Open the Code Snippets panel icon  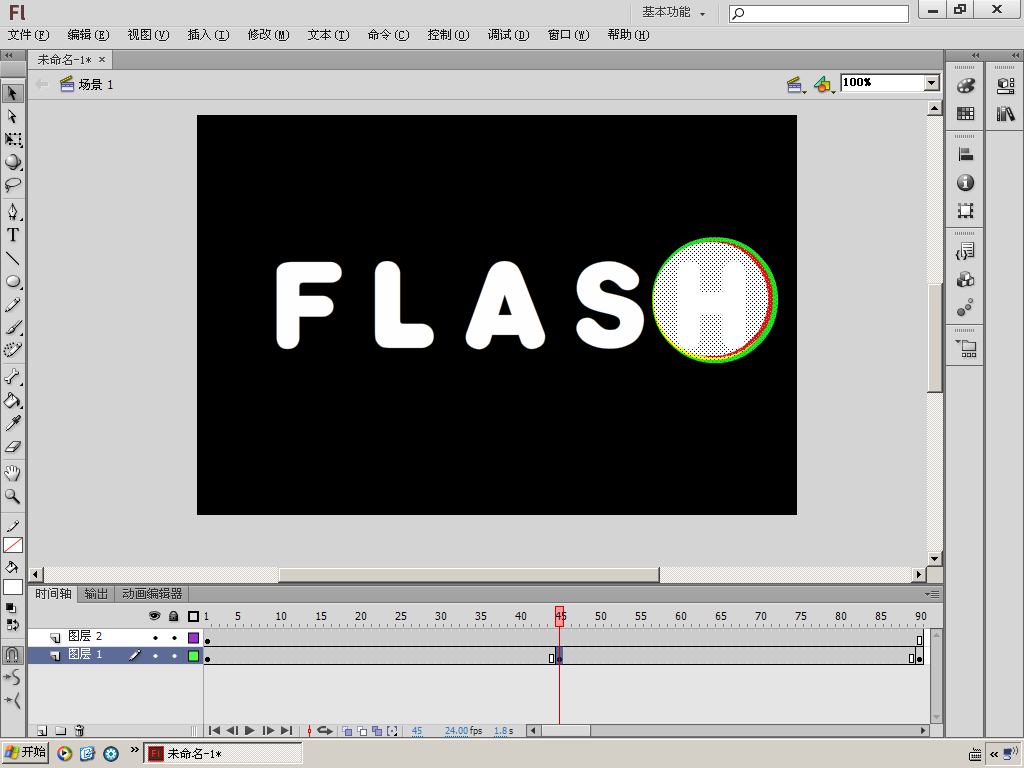(965, 251)
